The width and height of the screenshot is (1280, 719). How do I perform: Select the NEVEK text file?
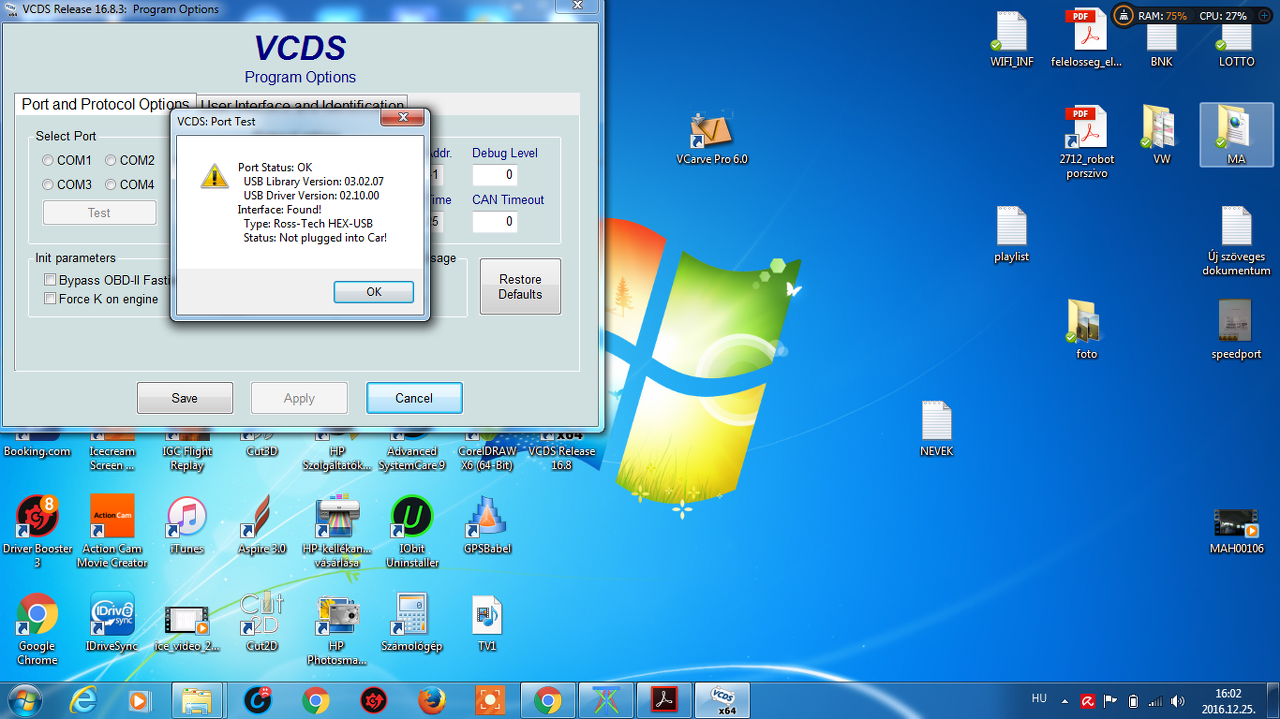coord(937,429)
